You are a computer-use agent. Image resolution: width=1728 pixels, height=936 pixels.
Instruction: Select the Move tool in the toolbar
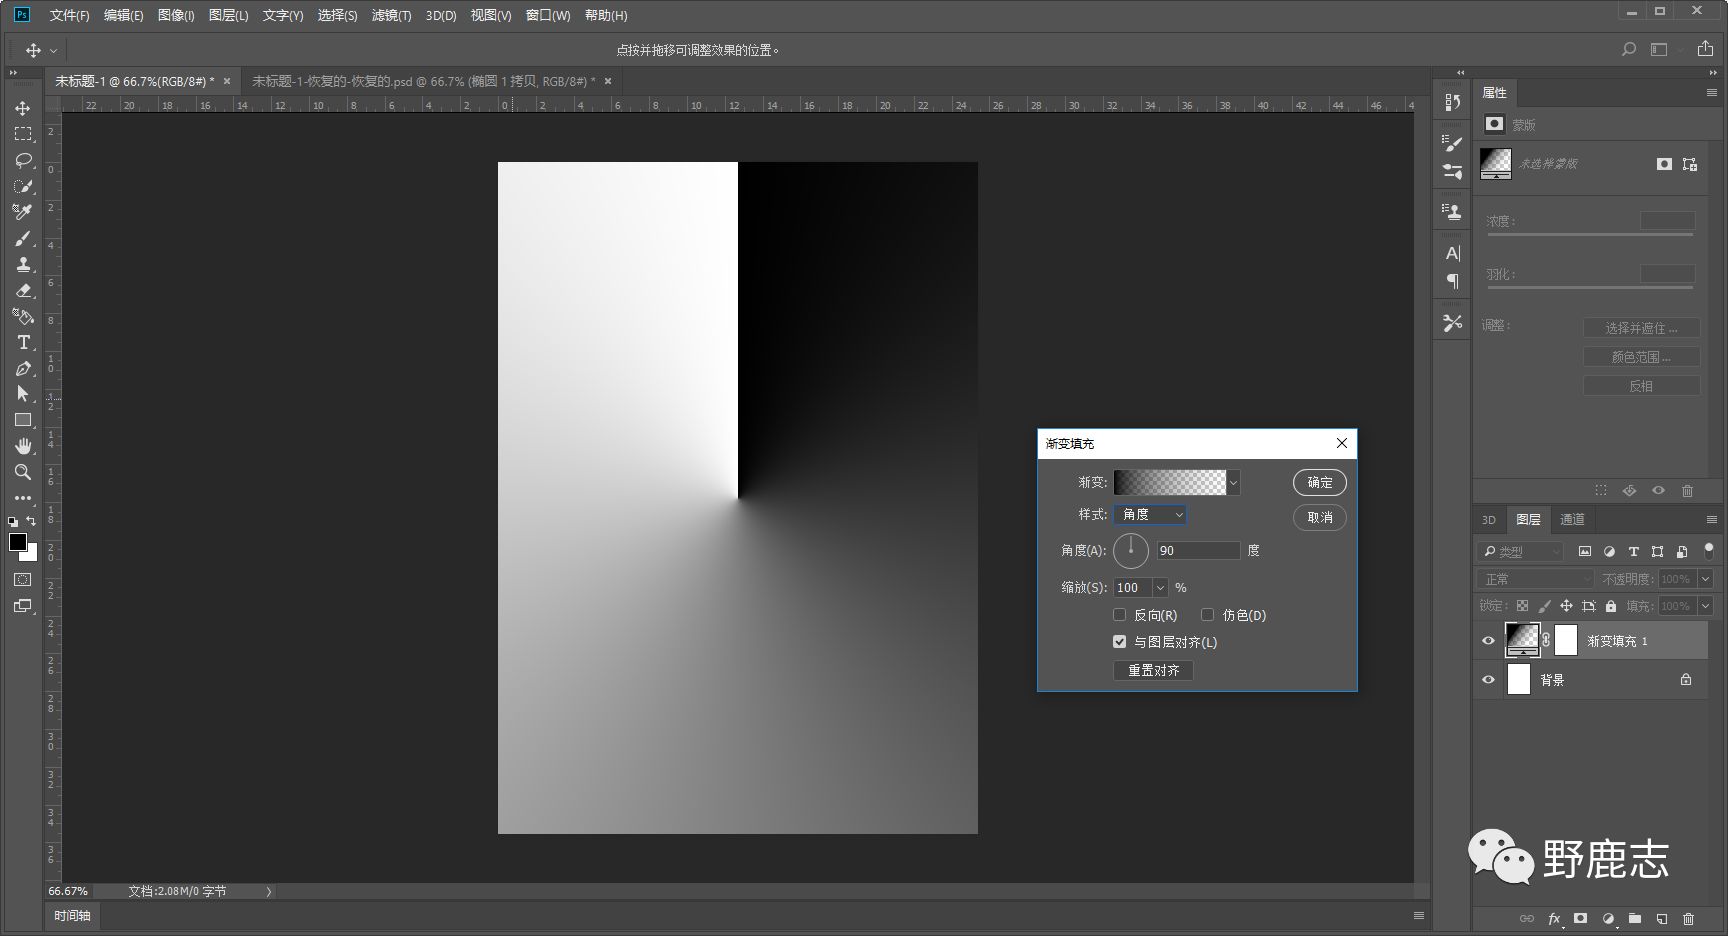click(x=23, y=108)
